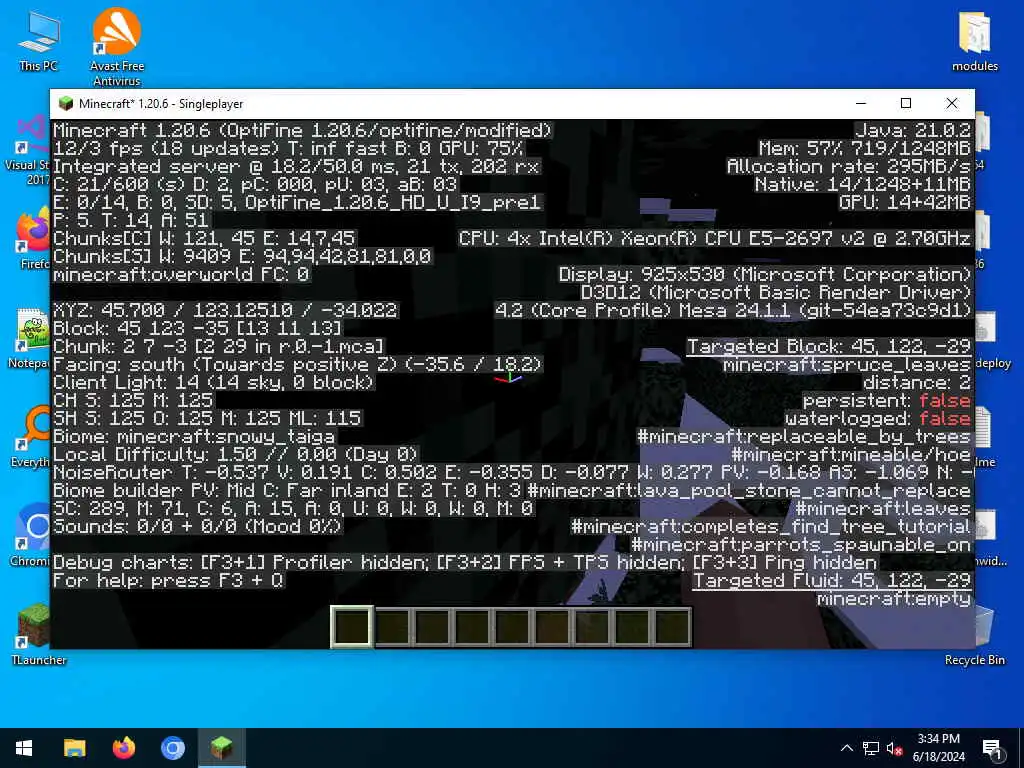Click 'Targeted Fluid: 45, 122, -29' text
Screen dimensions: 1024x768
click(831, 581)
